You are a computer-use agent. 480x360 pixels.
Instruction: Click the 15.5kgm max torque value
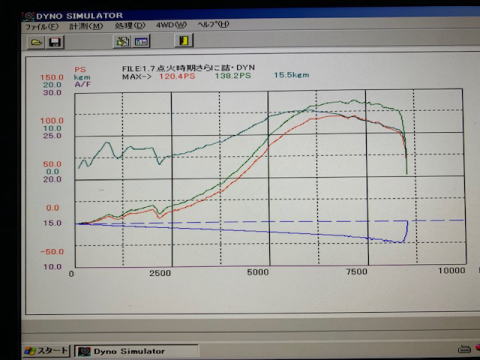click(x=292, y=75)
